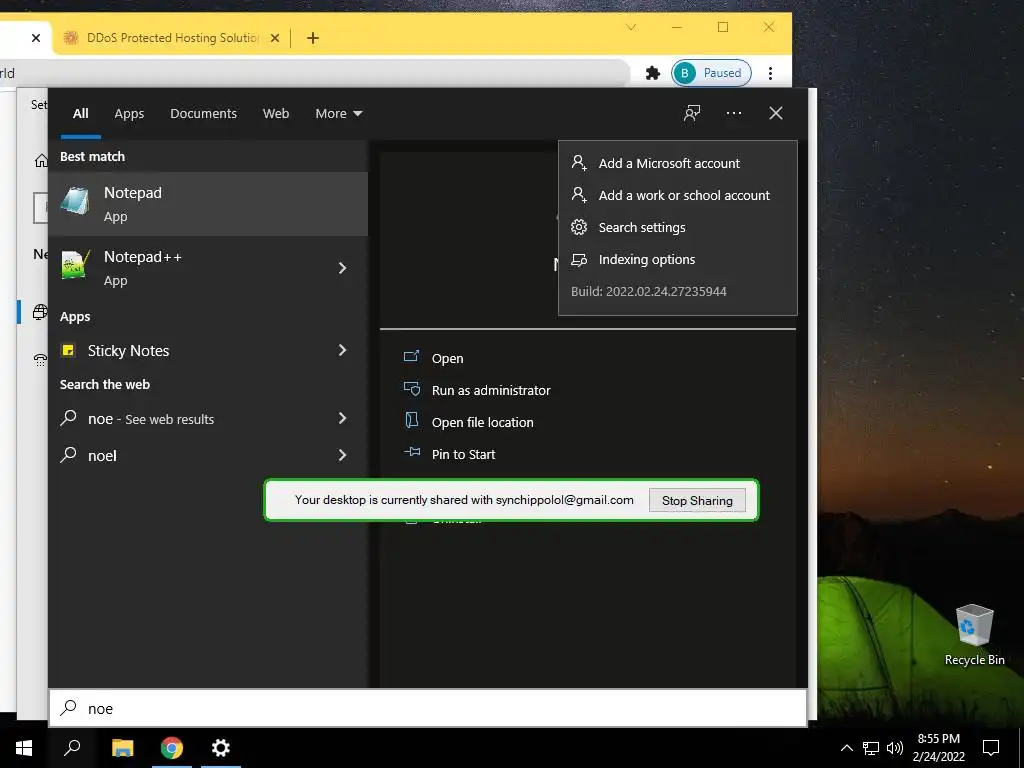
Task: Open Settings gear on the taskbar
Action: coord(221,748)
